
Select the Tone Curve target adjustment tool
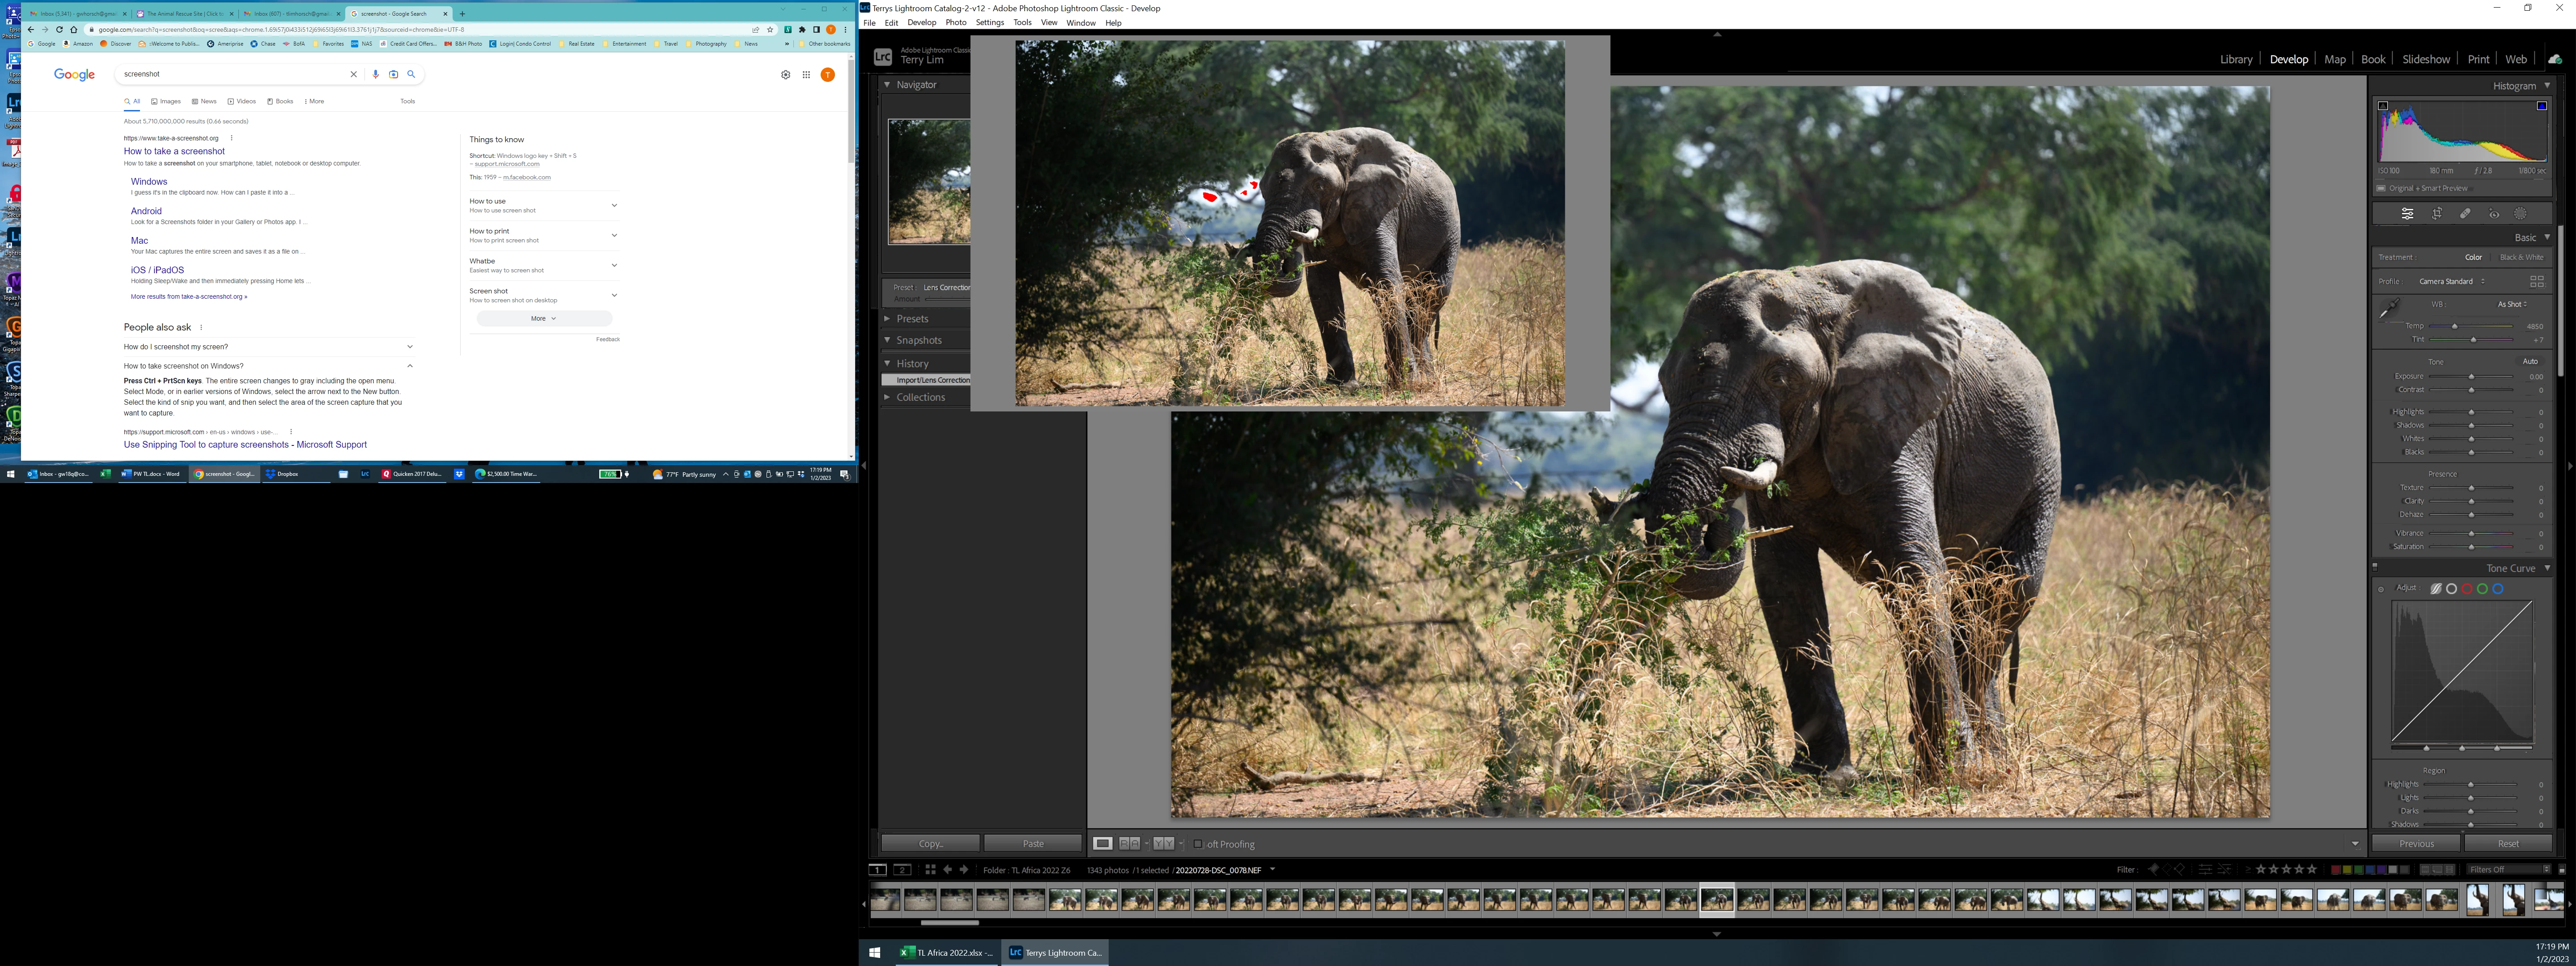click(2381, 589)
